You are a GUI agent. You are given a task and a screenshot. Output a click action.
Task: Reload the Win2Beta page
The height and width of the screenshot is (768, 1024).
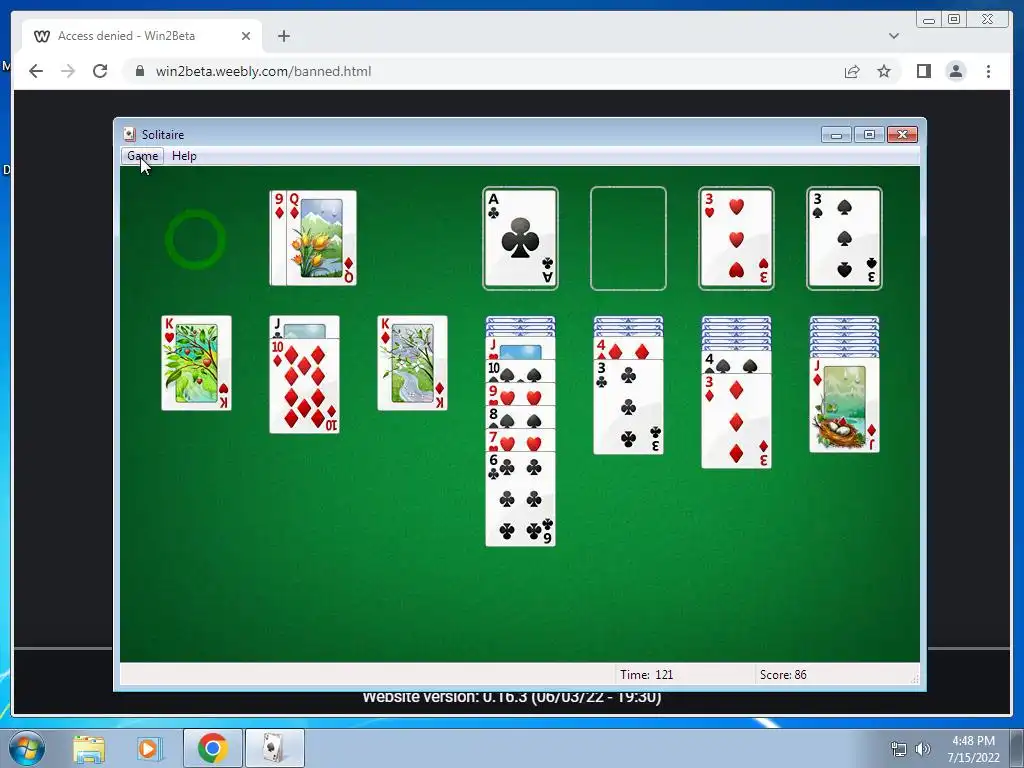pyautogui.click(x=100, y=71)
